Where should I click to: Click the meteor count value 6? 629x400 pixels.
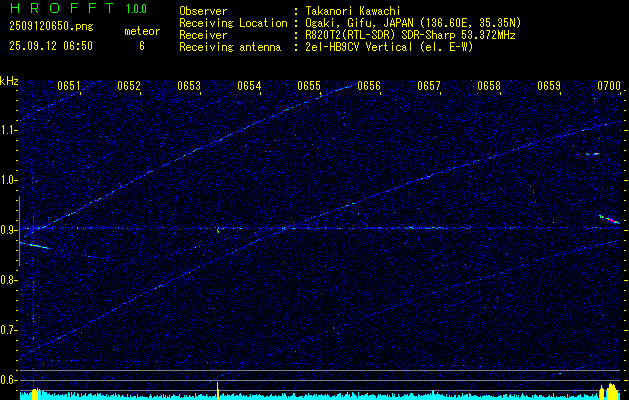(x=141, y=46)
